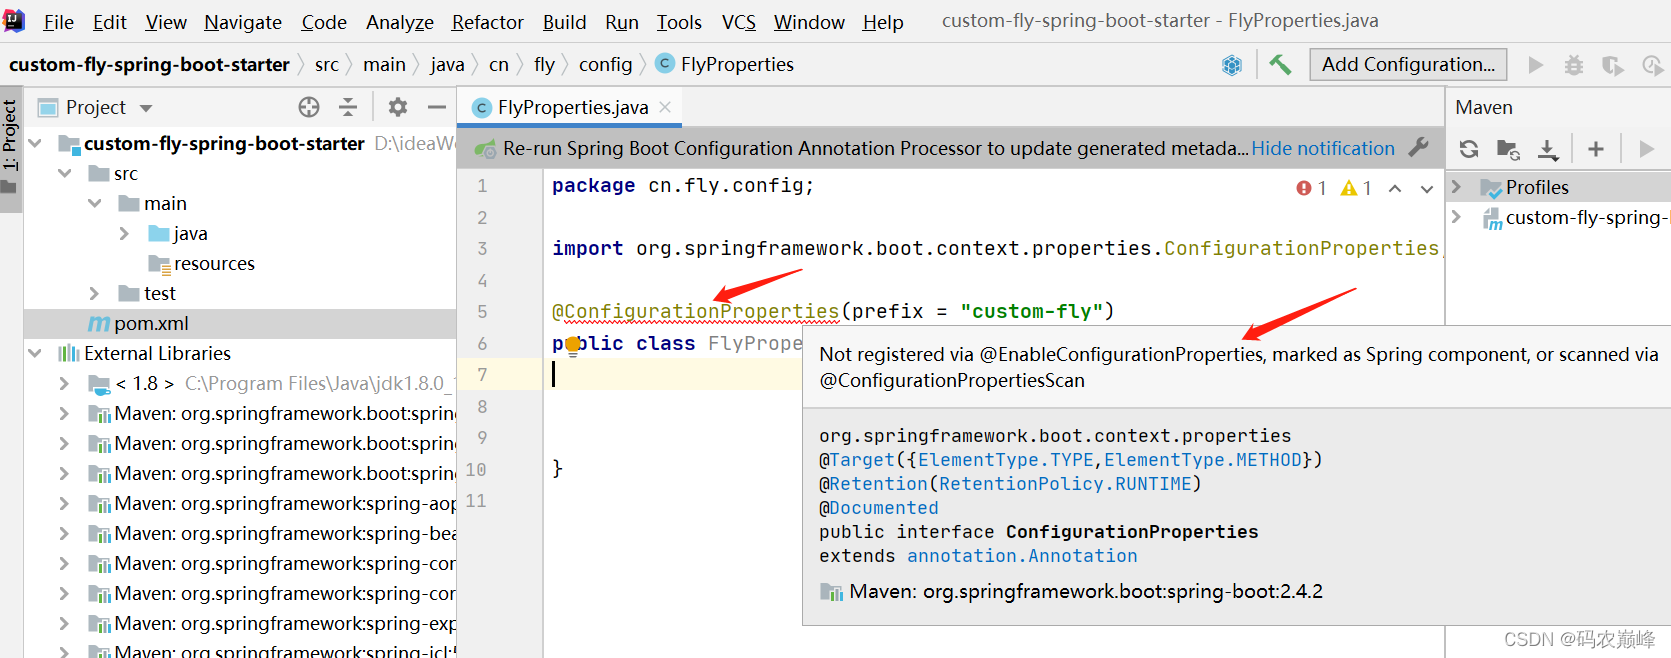The width and height of the screenshot is (1671, 658).
Task: Open the Build menu
Action: [564, 22]
